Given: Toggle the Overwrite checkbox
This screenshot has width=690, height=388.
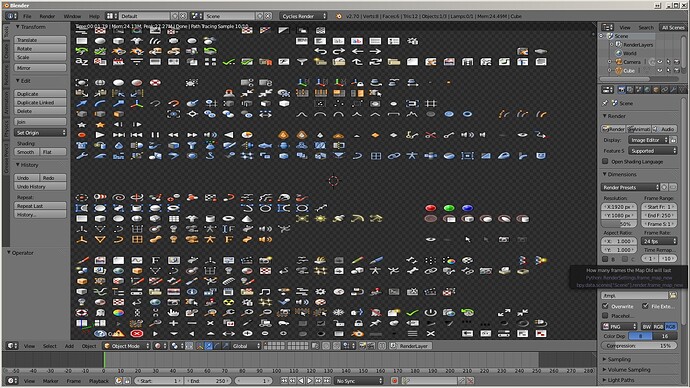Looking at the screenshot, I should tap(606, 306).
